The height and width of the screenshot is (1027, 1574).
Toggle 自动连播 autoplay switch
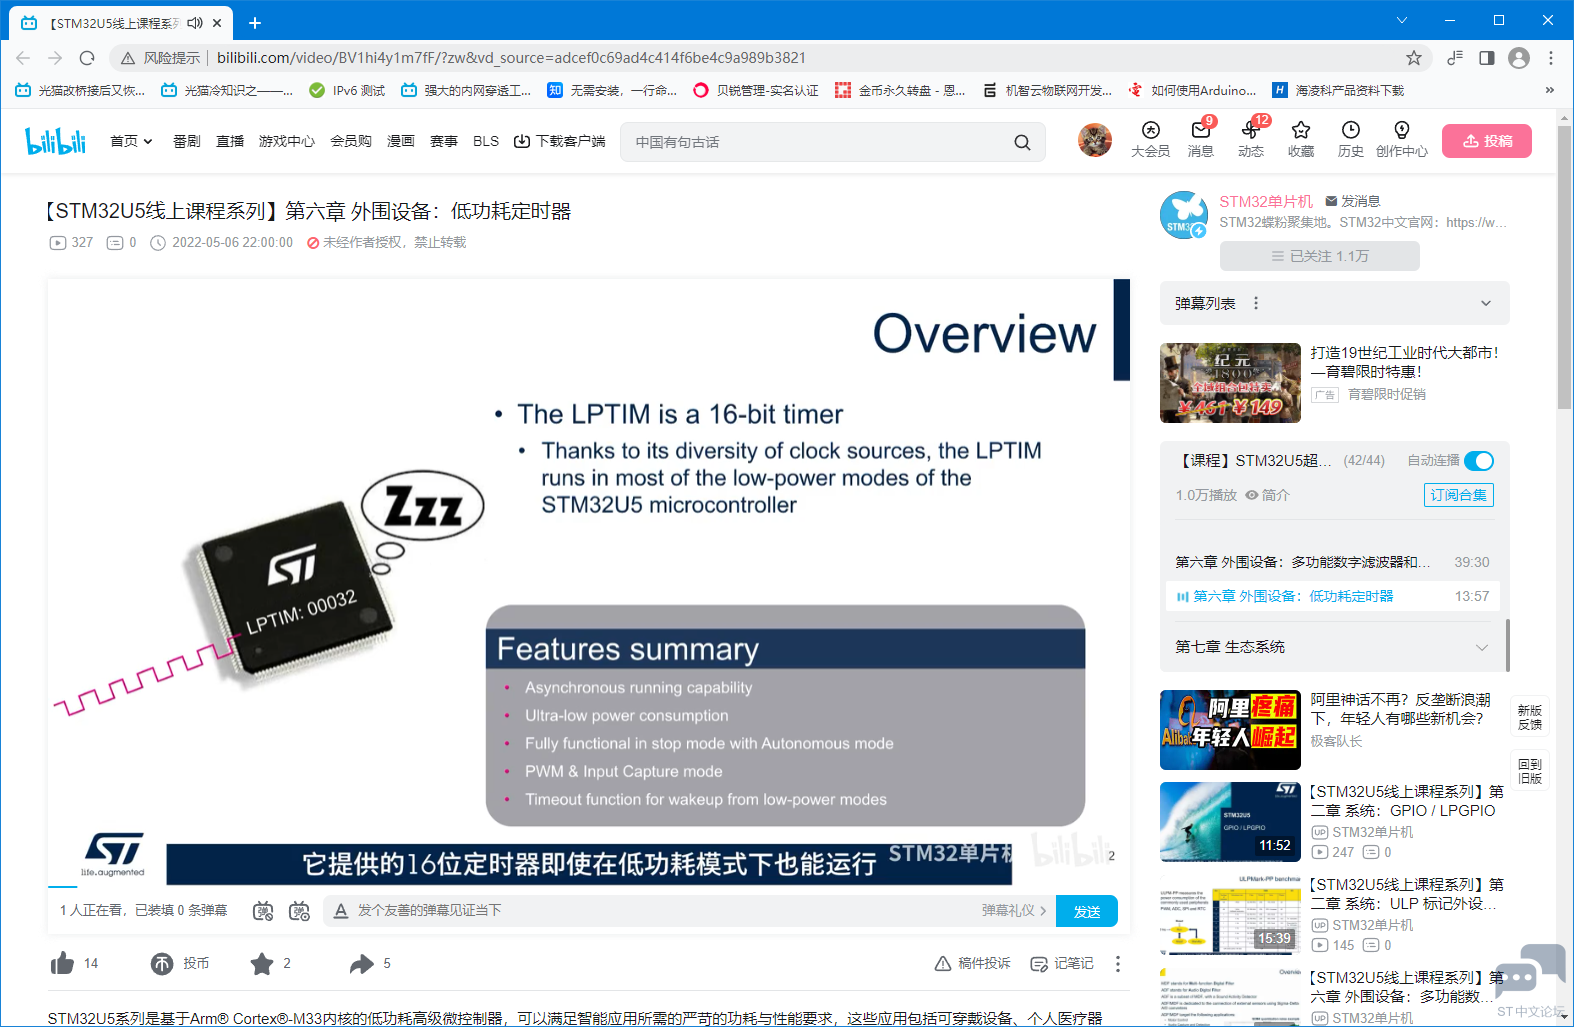click(x=1479, y=461)
